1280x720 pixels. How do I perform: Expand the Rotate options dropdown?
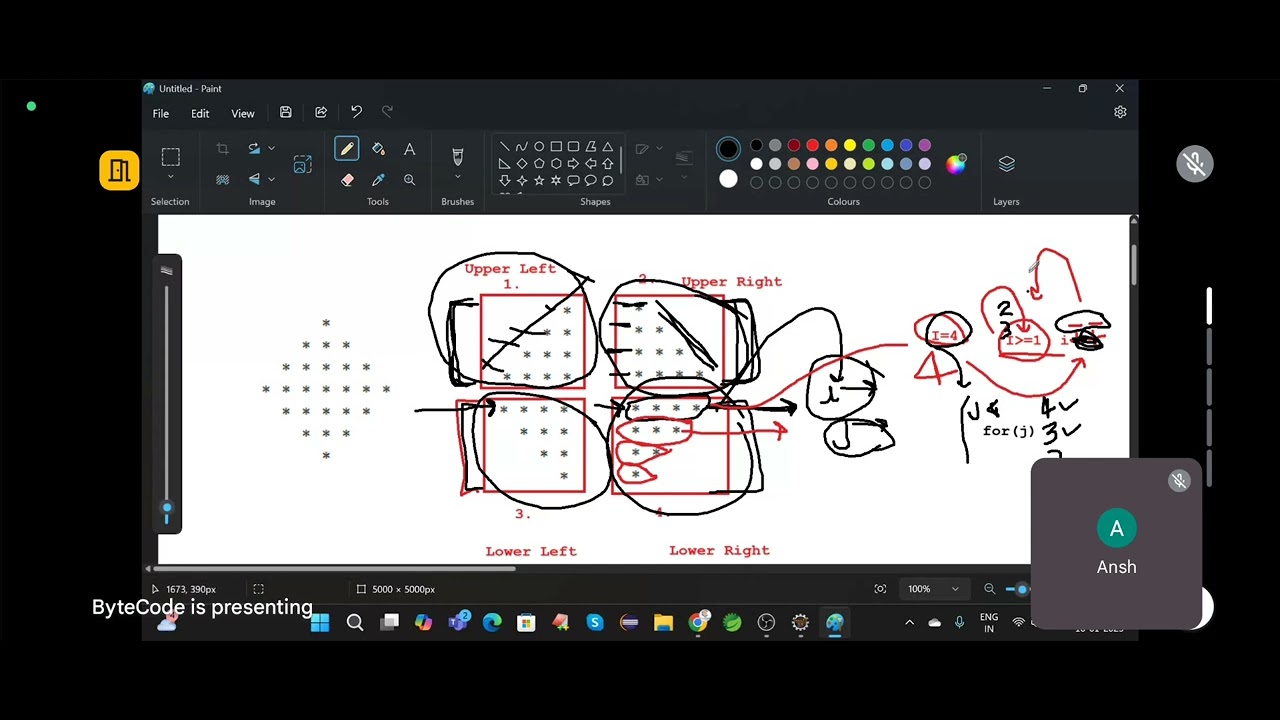pos(271,149)
